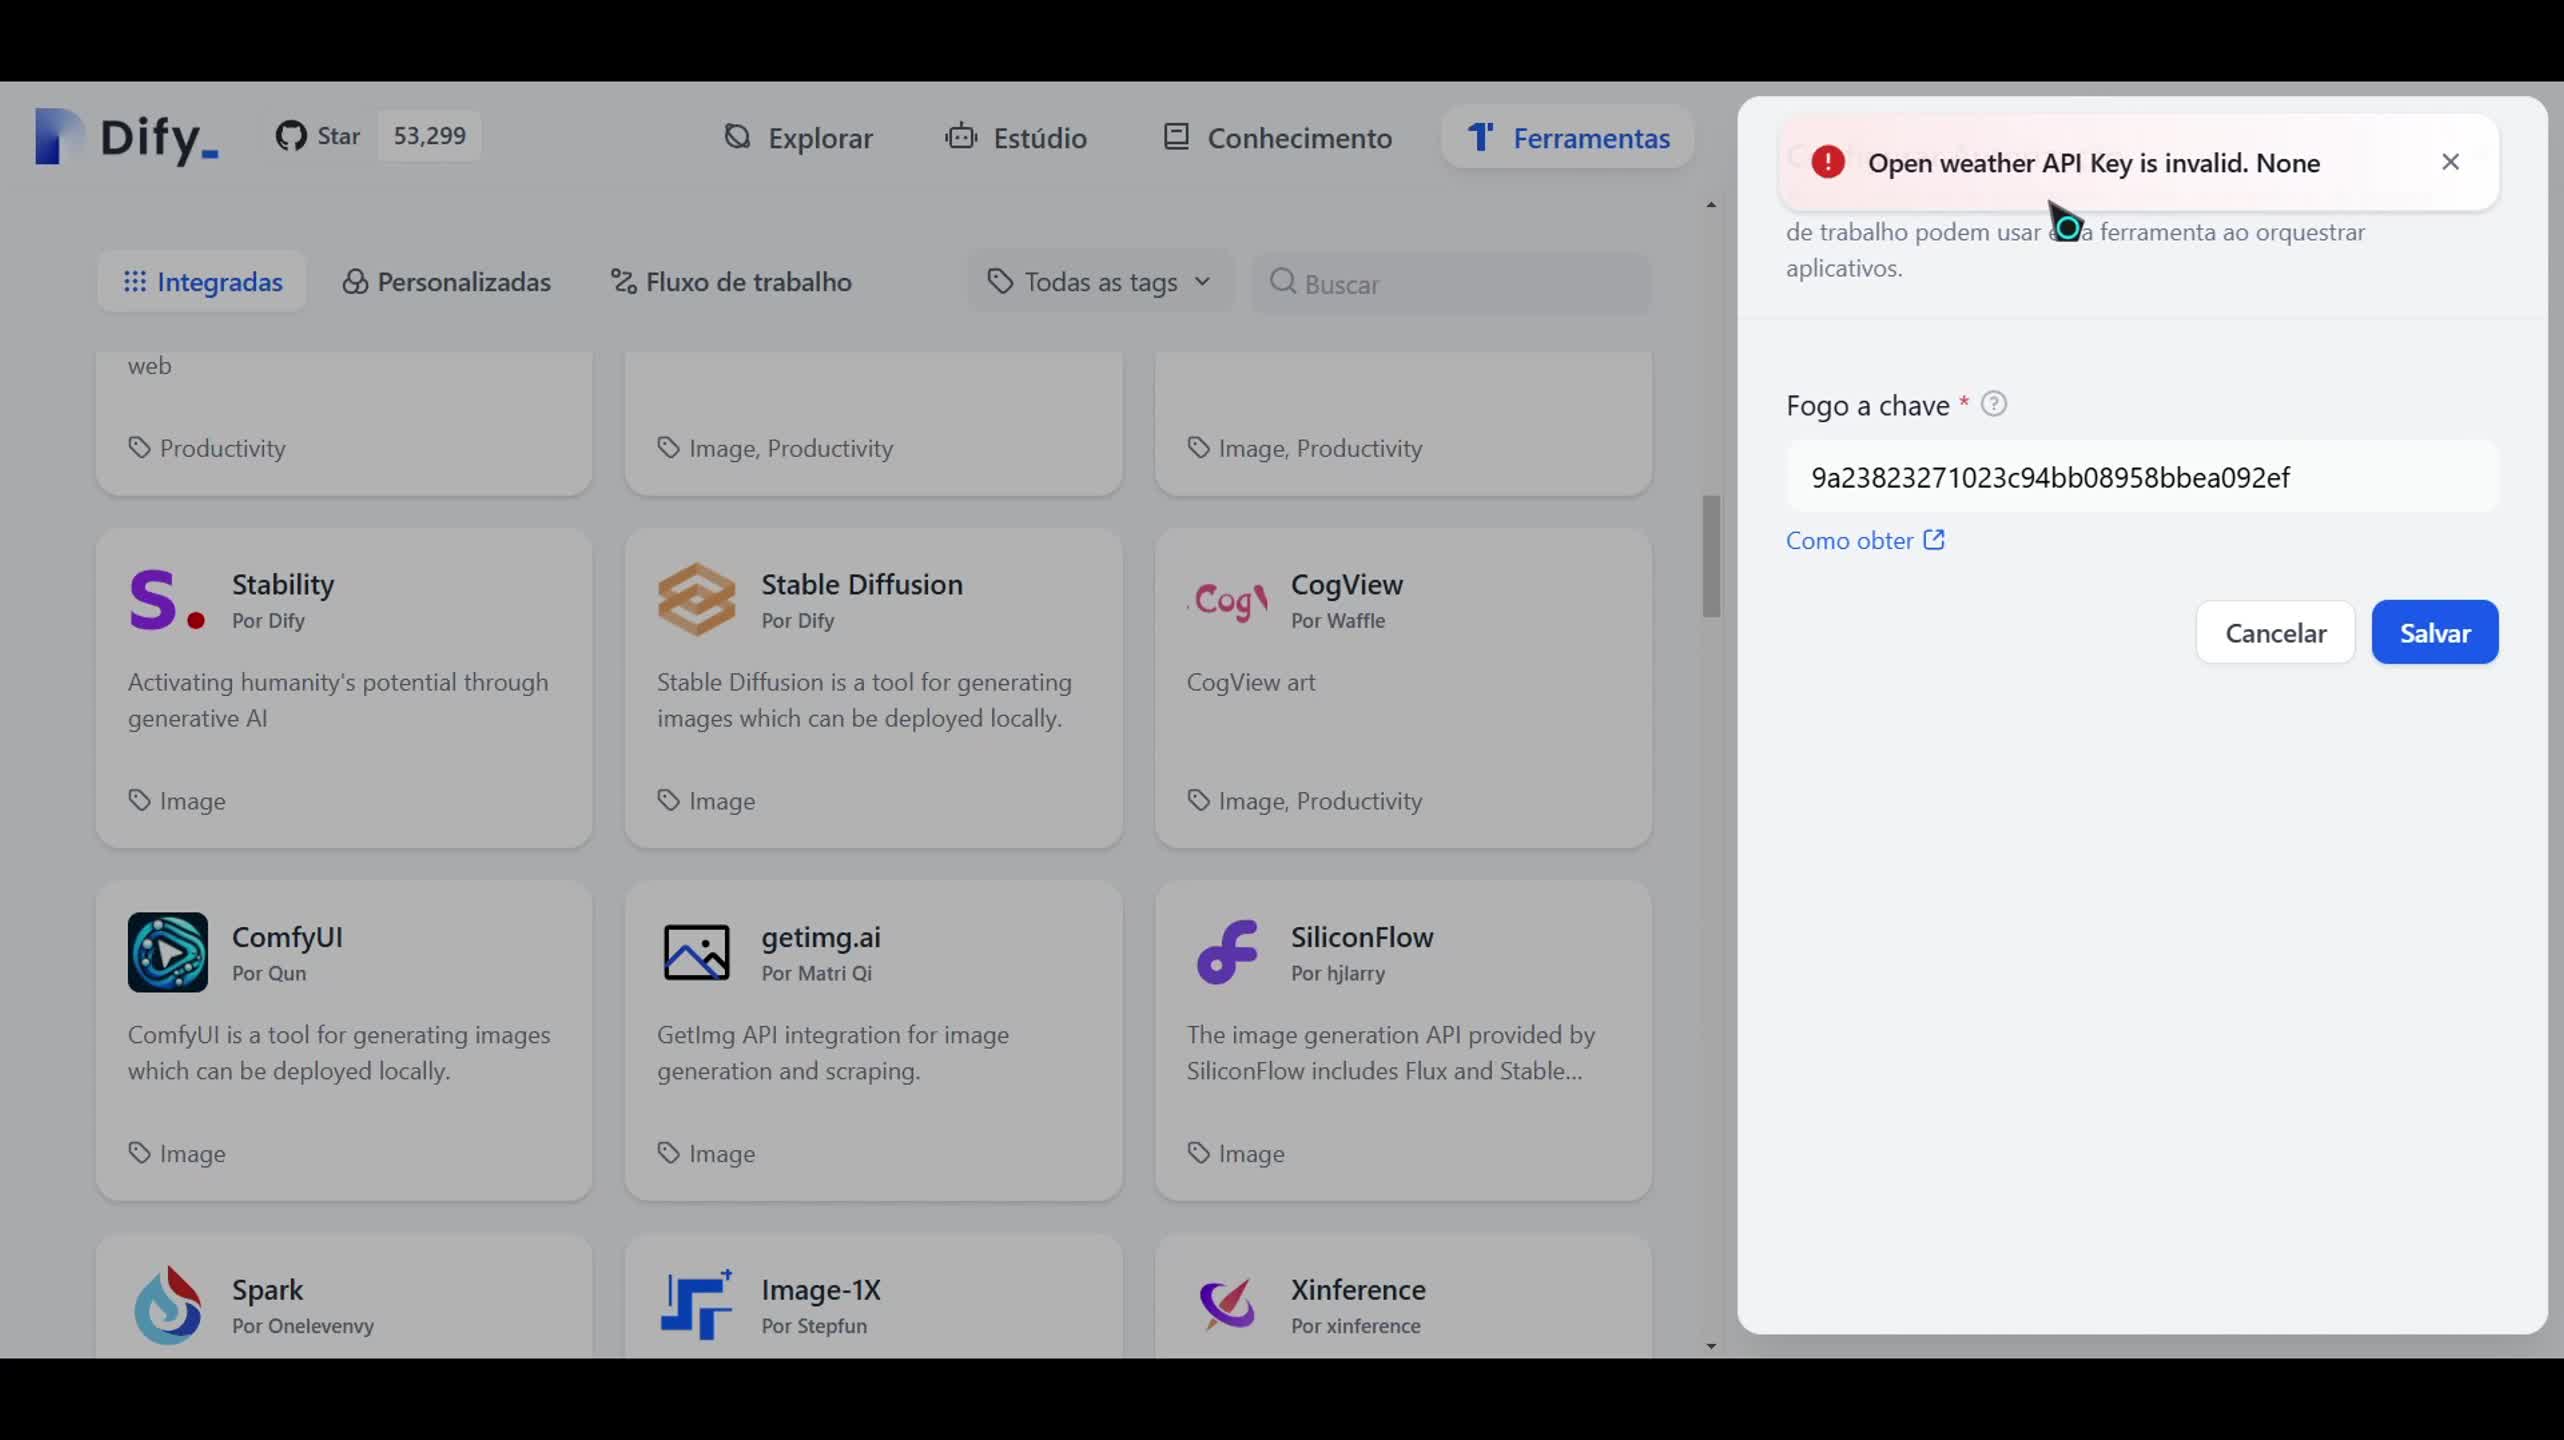Click the Spark tool icon
Screen dimensions: 2564x1440
click(x=168, y=1305)
